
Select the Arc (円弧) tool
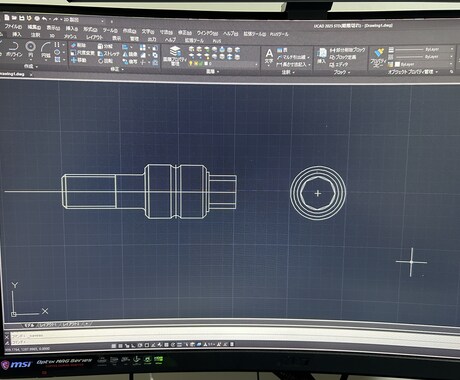click(46, 51)
